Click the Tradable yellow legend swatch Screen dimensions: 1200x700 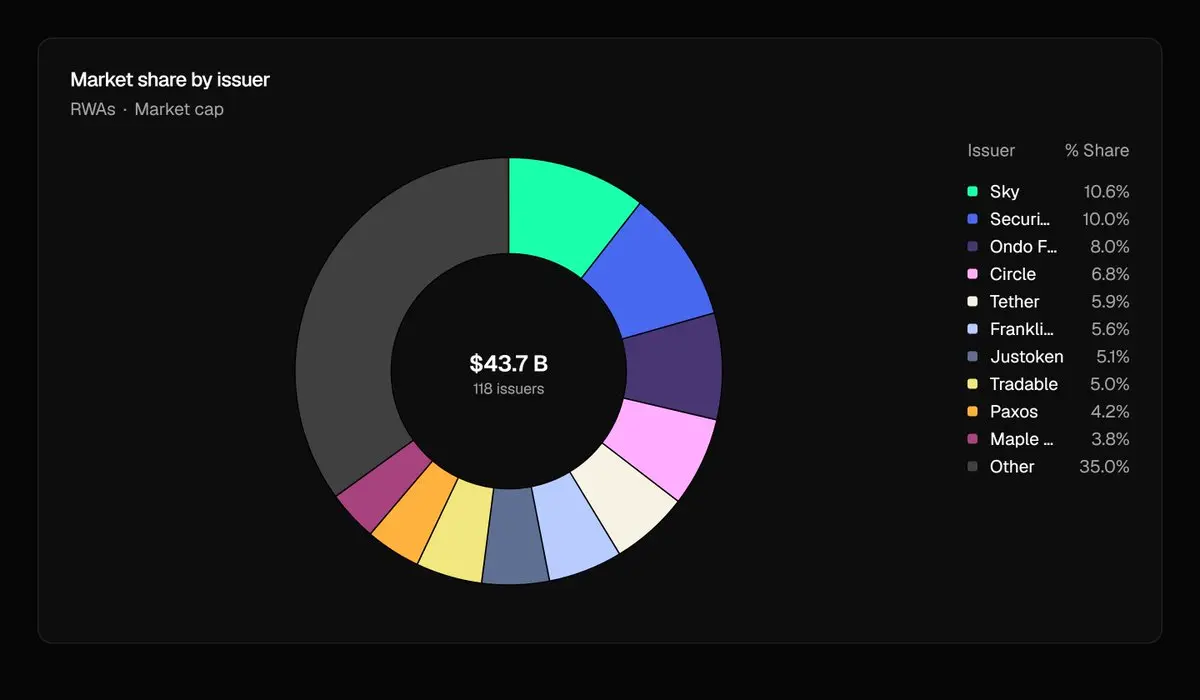click(x=972, y=384)
